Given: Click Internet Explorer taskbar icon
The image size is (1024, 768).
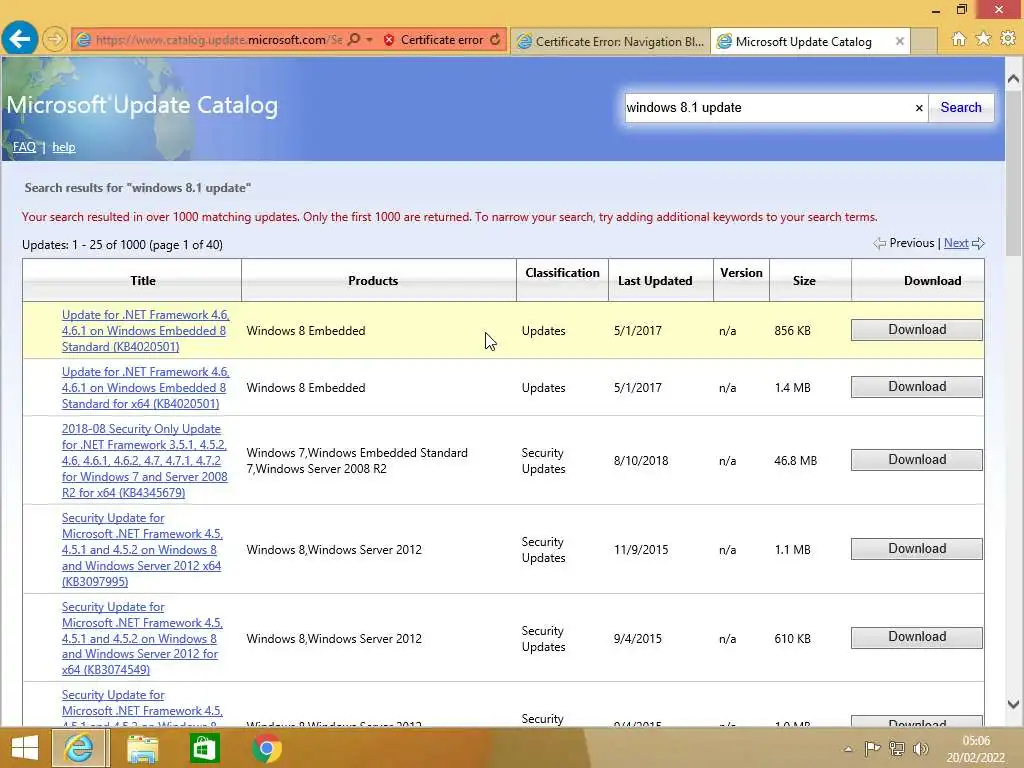Looking at the screenshot, I should (79, 748).
